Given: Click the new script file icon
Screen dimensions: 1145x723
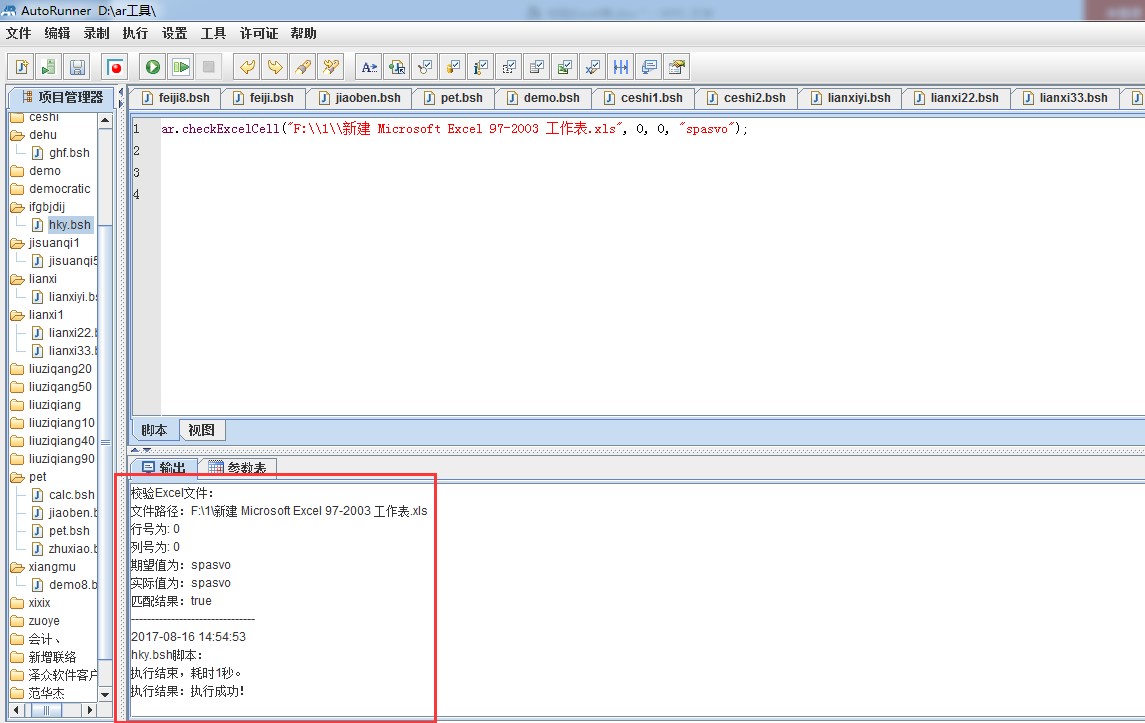Looking at the screenshot, I should pos(21,67).
